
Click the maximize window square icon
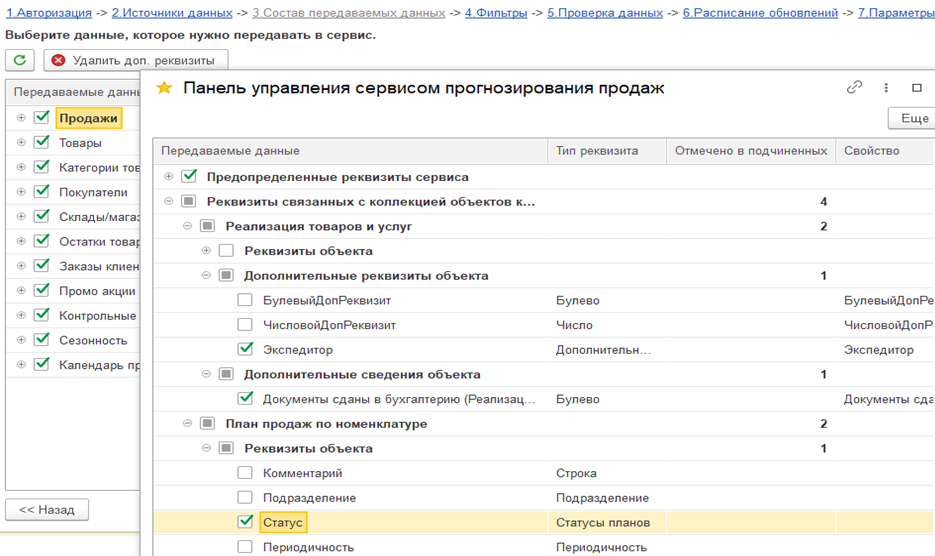(917, 88)
